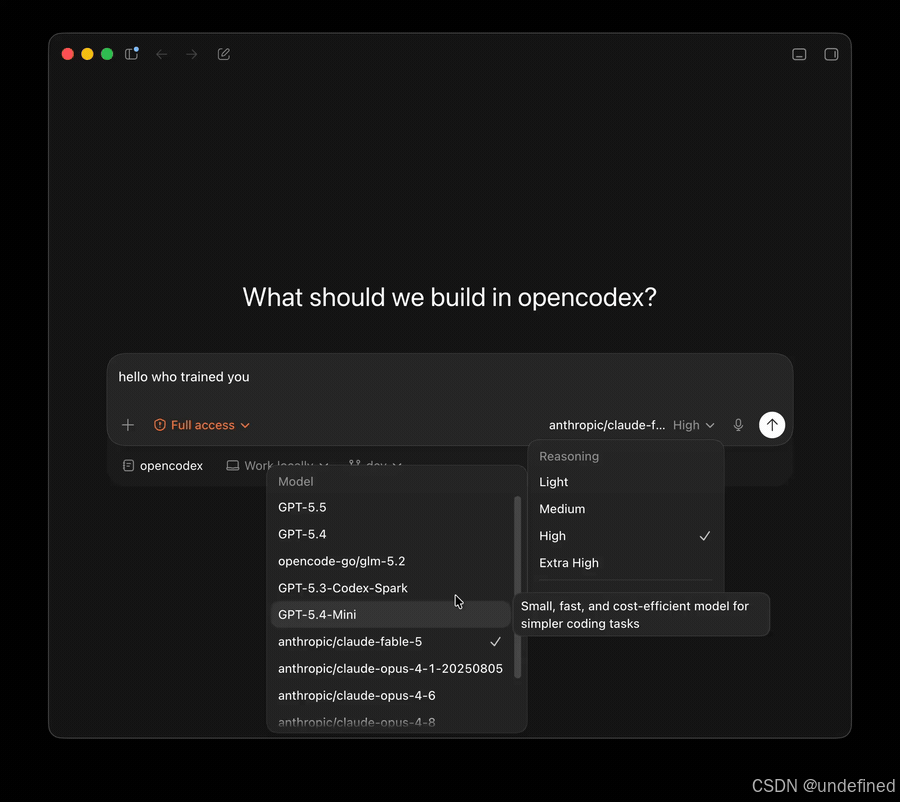
Task: Select GPT-5.4-Mini model
Action: pyautogui.click(x=390, y=614)
